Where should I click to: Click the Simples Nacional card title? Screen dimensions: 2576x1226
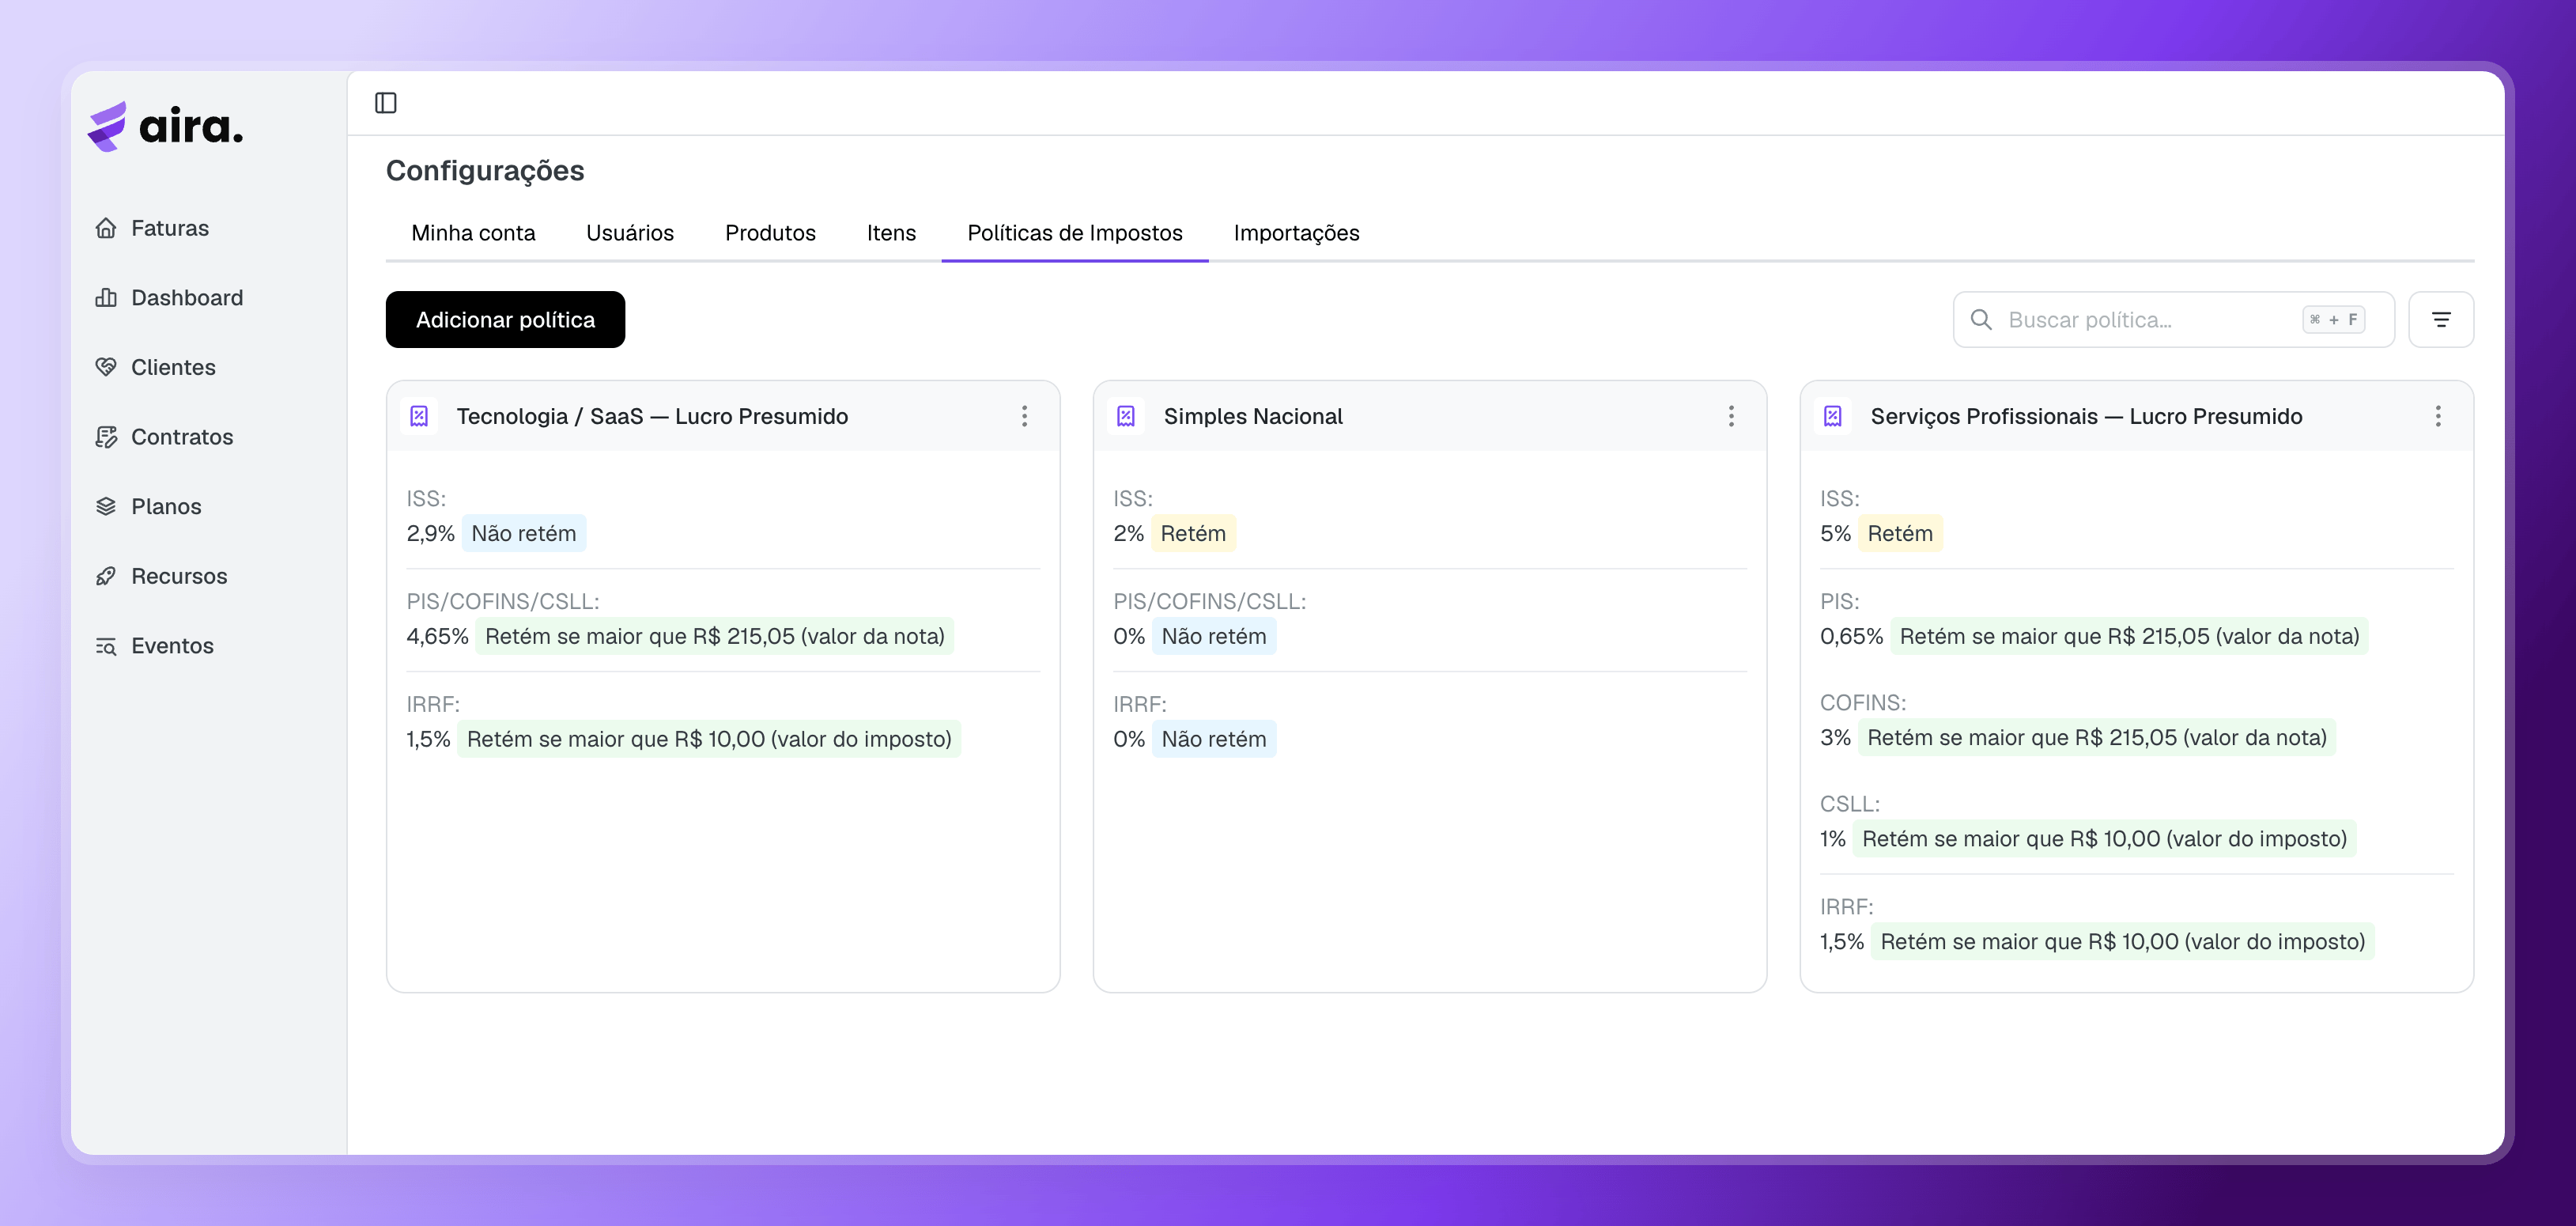tap(1253, 416)
